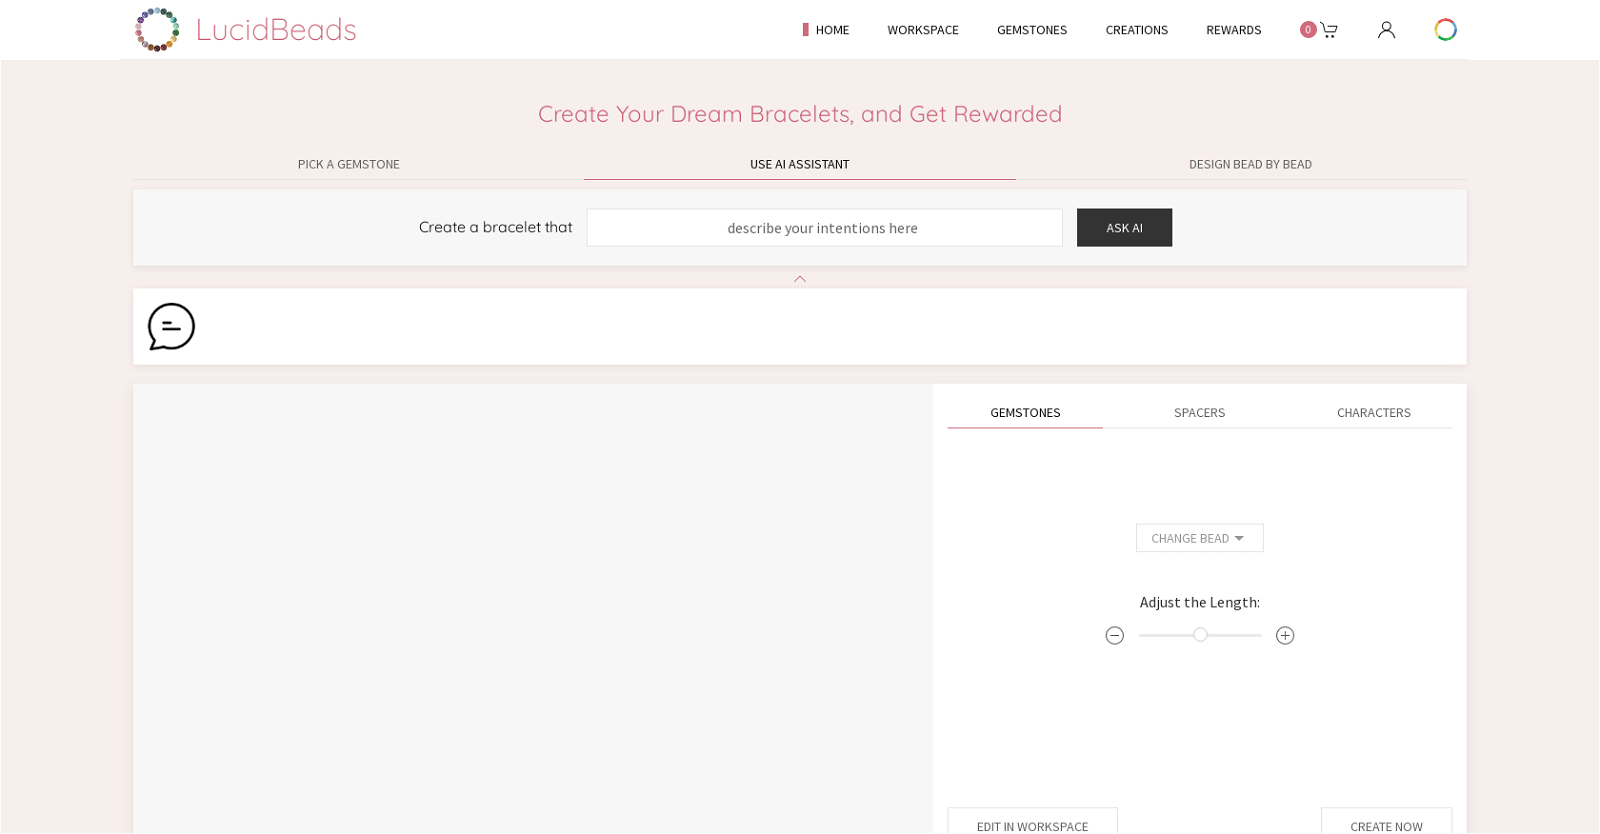
Task: Click the Ask AI button
Action: [x=1124, y=228]
